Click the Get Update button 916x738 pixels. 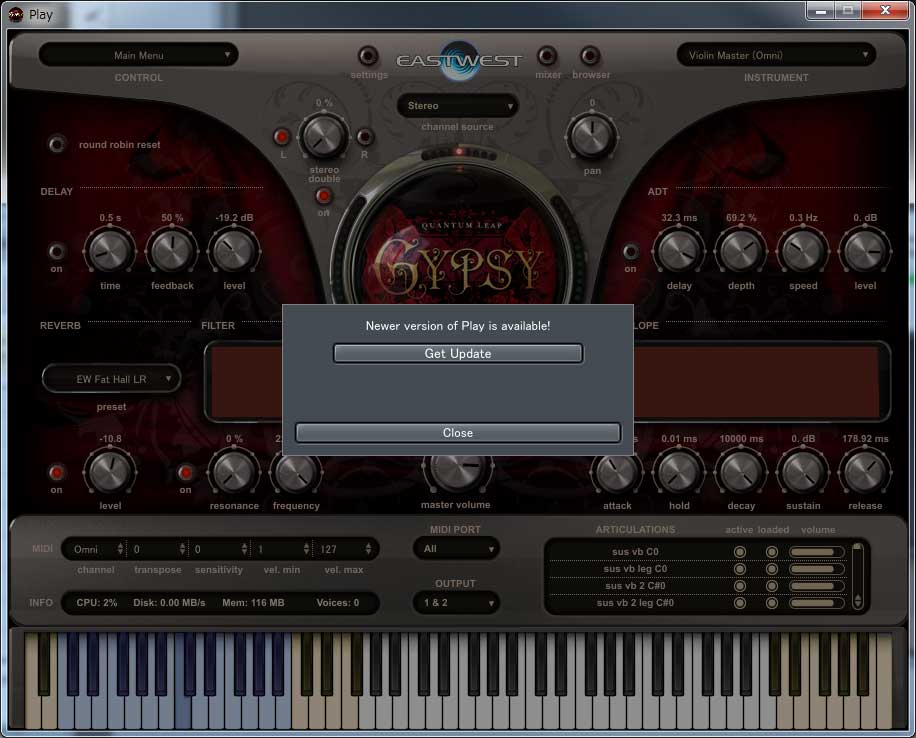458,354
